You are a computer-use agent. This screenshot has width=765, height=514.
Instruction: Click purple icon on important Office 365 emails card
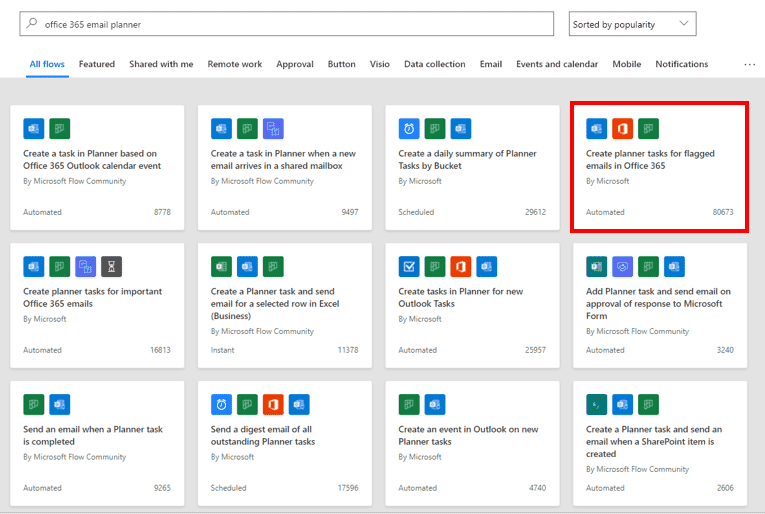point(85,266)
